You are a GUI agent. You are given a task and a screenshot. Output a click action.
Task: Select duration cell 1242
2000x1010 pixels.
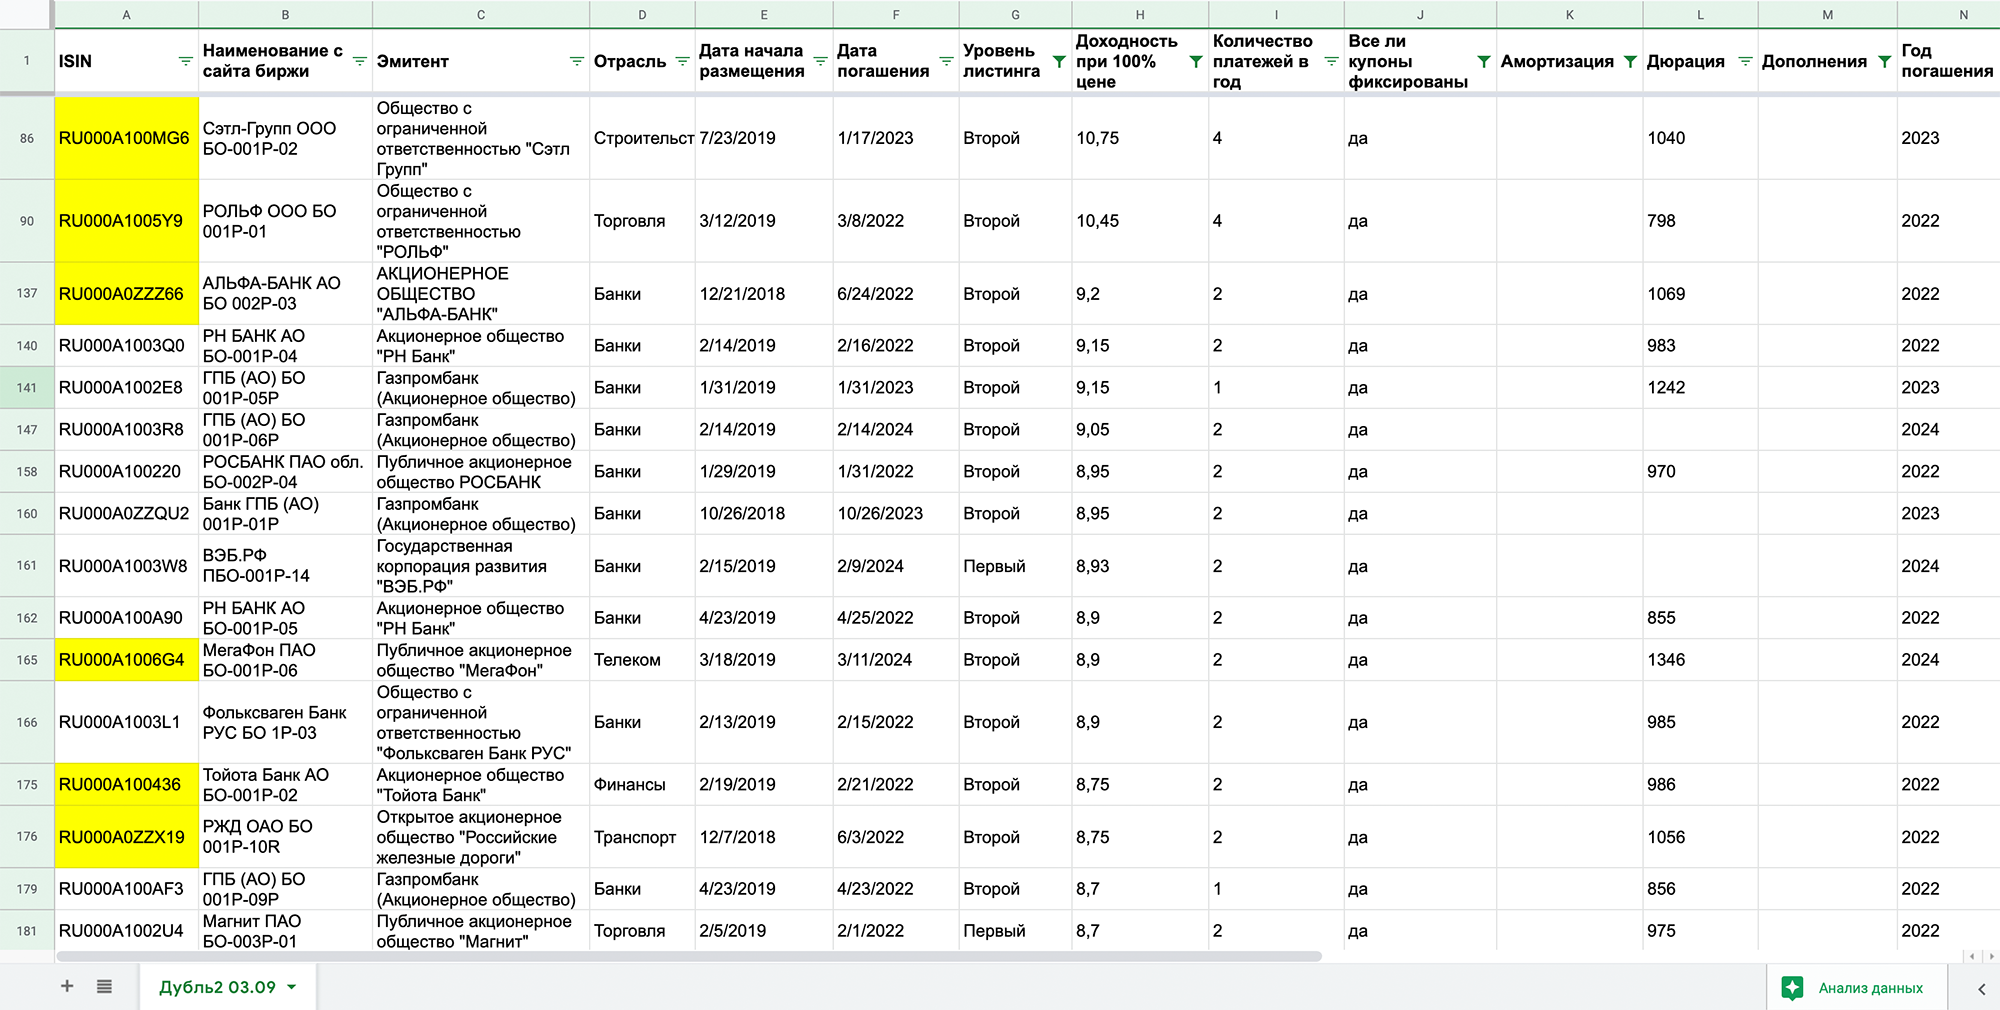coord(1700,387)
